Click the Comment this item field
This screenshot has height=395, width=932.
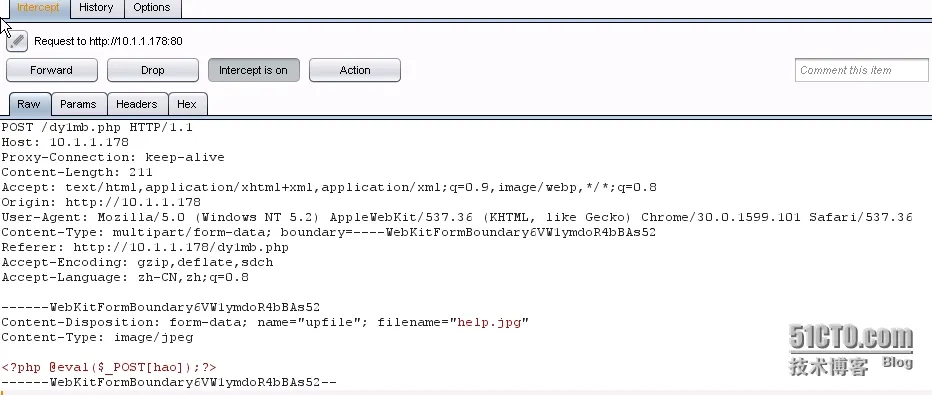(x=861, y=70)
